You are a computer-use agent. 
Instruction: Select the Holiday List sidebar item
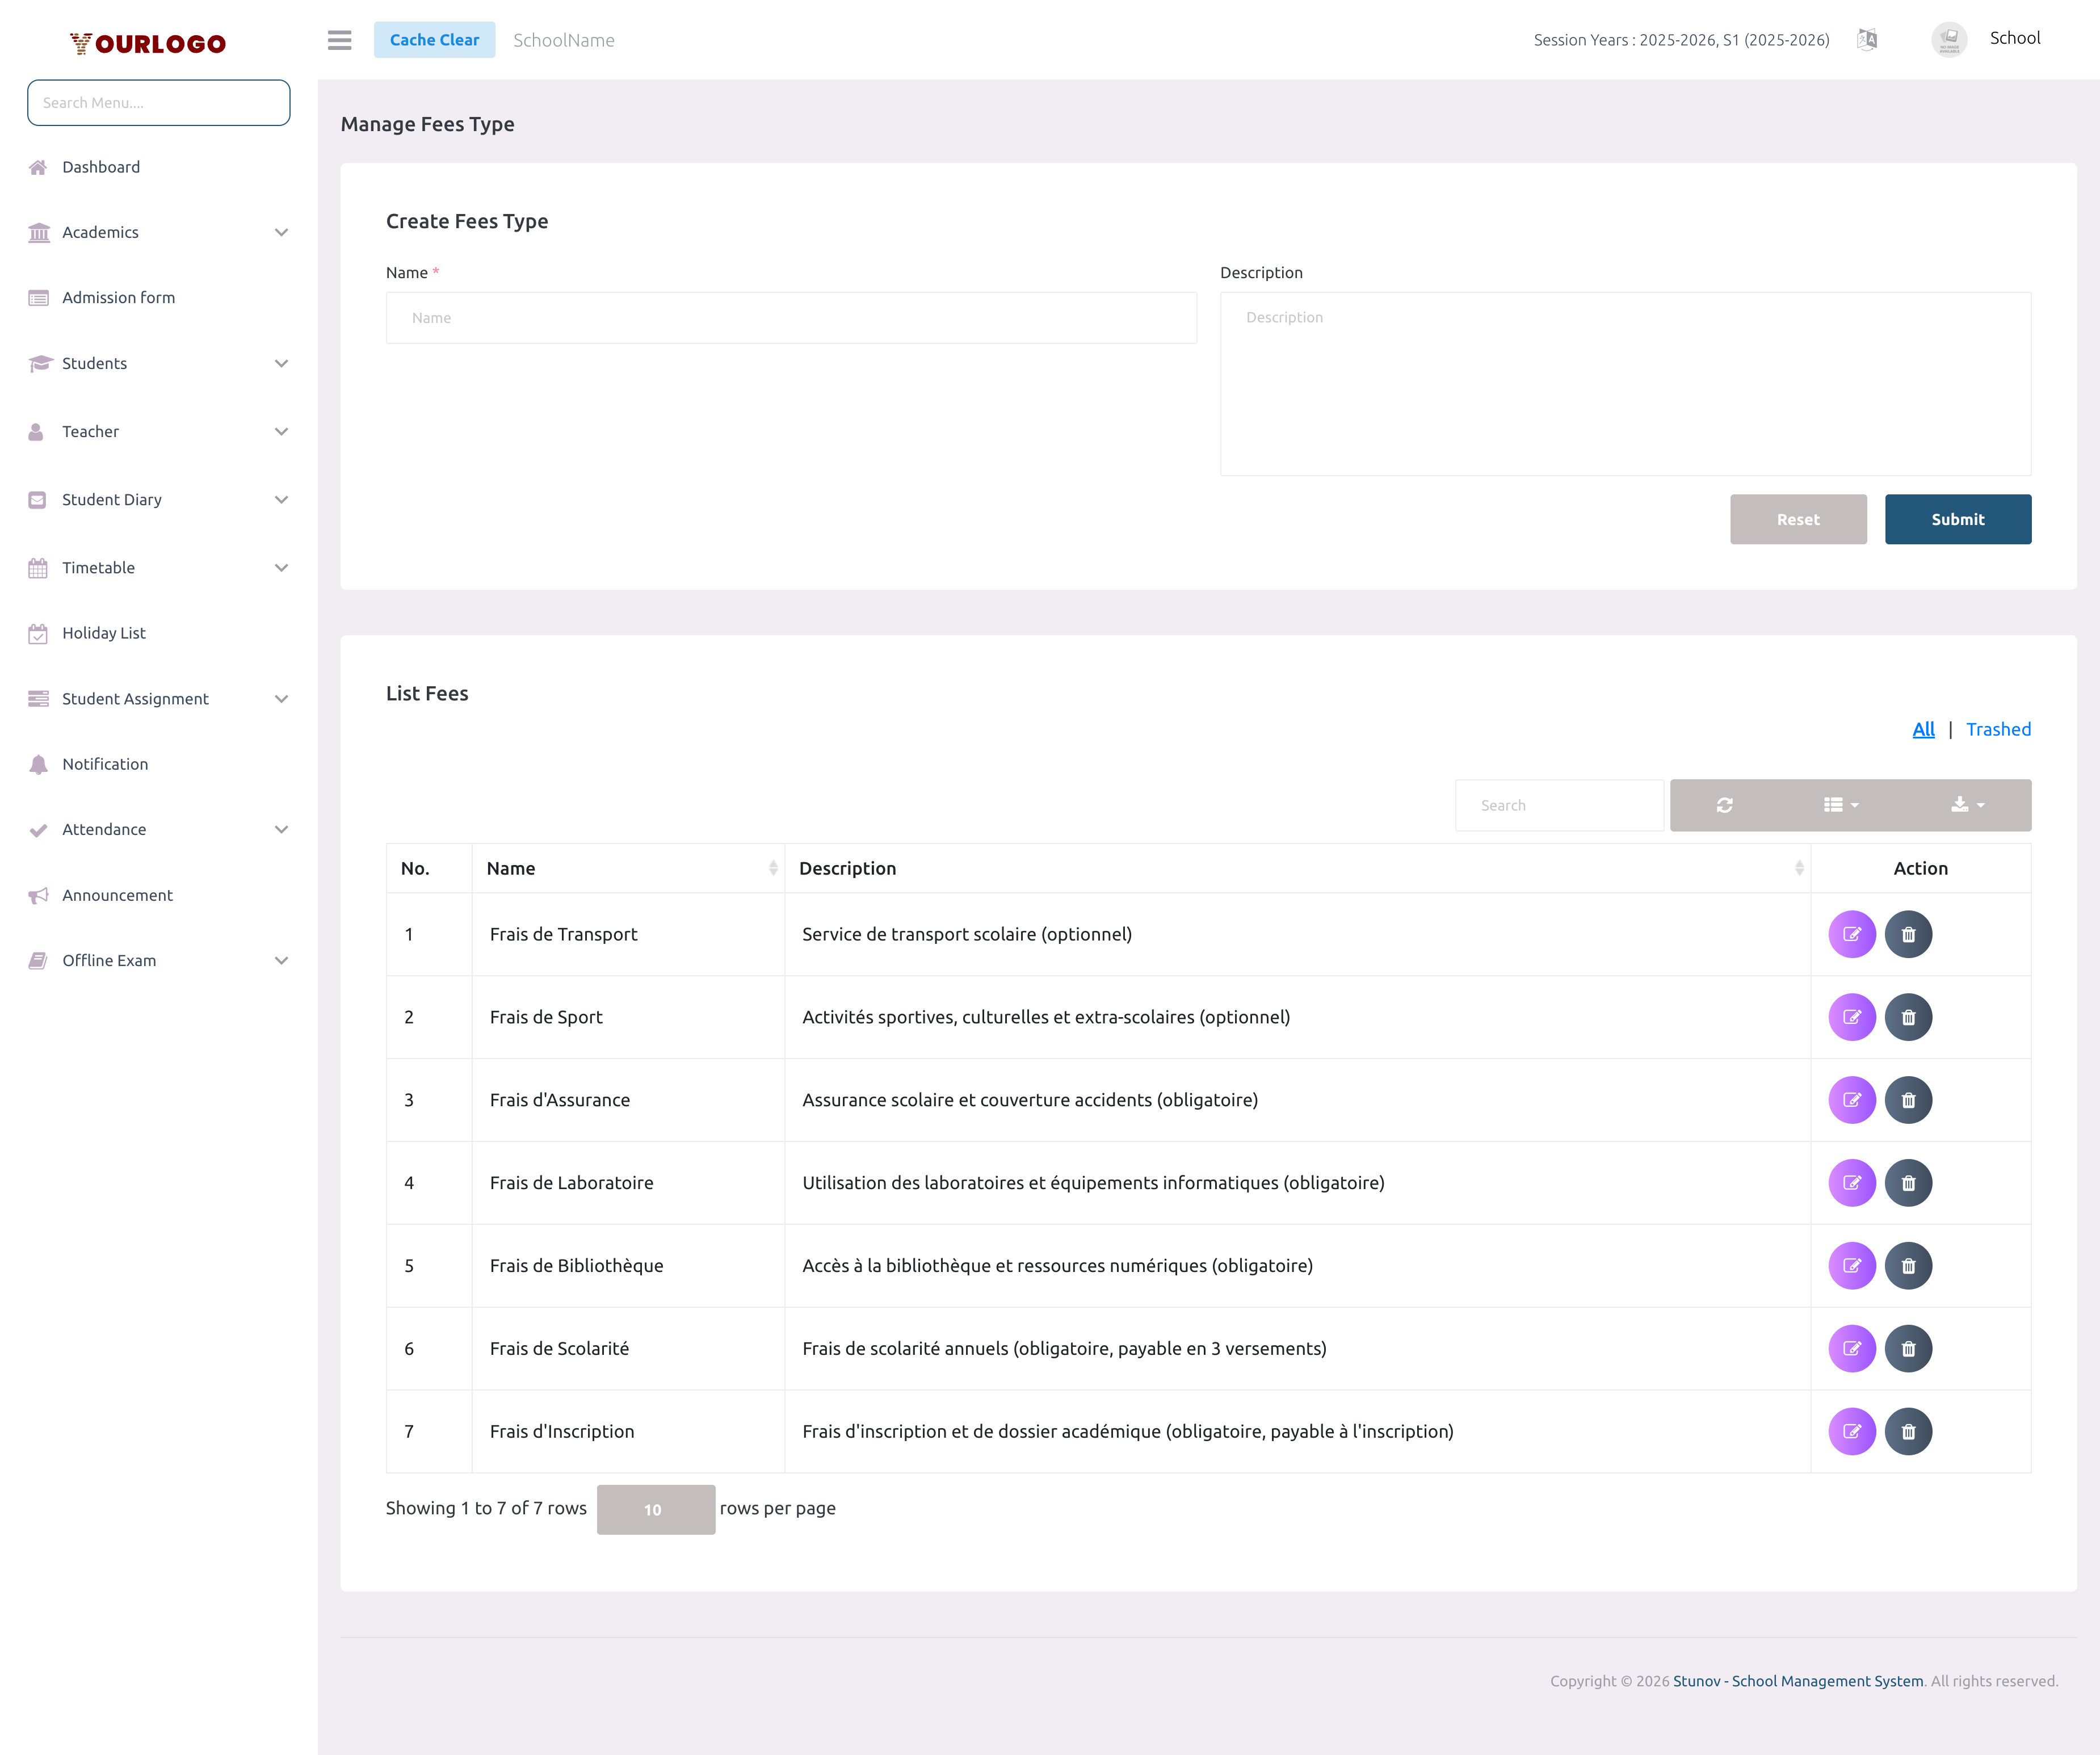103,632
